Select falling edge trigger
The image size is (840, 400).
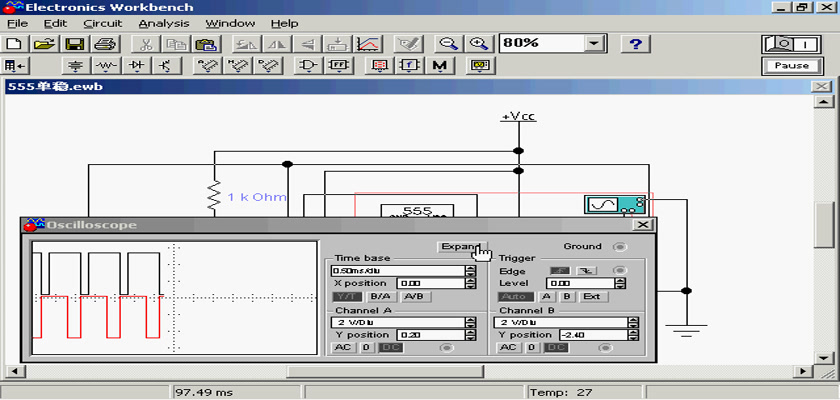(587, 271)
